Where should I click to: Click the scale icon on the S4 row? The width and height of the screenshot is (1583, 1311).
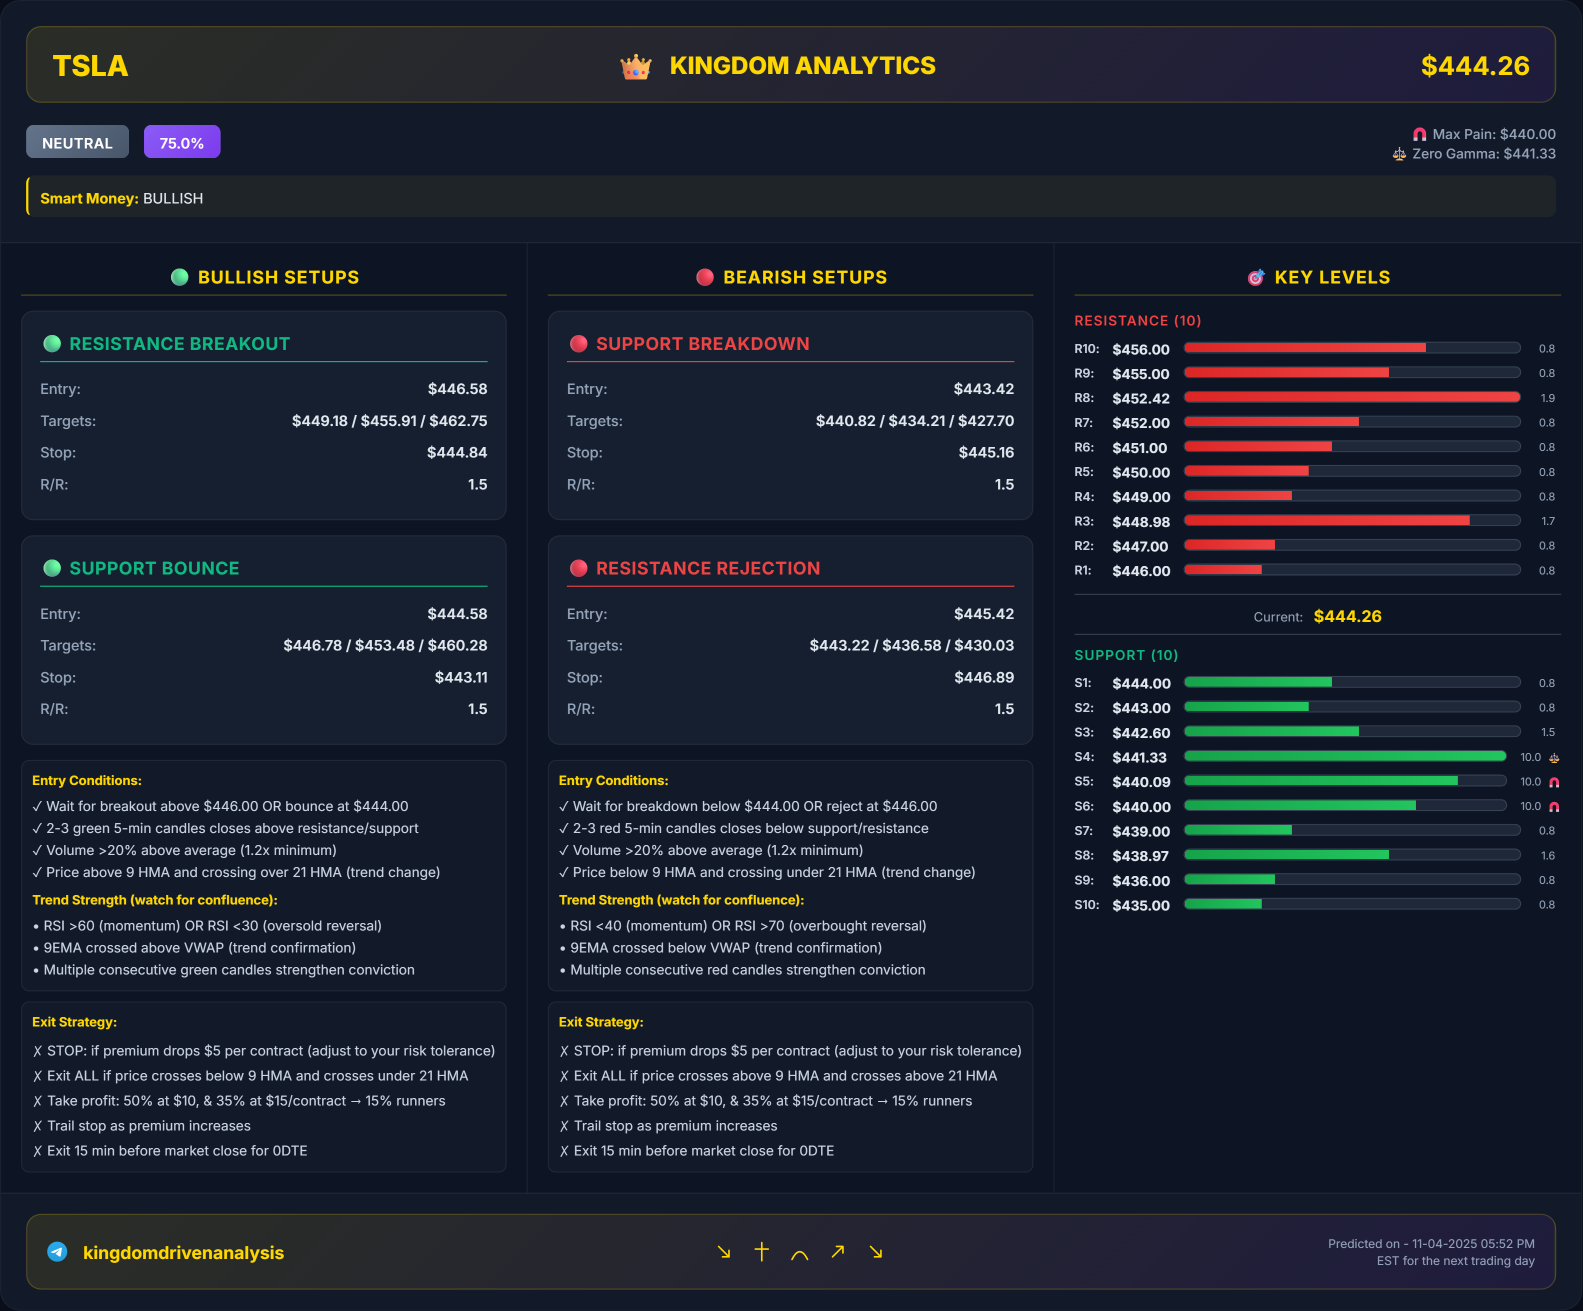click(x=1554, y=758)
